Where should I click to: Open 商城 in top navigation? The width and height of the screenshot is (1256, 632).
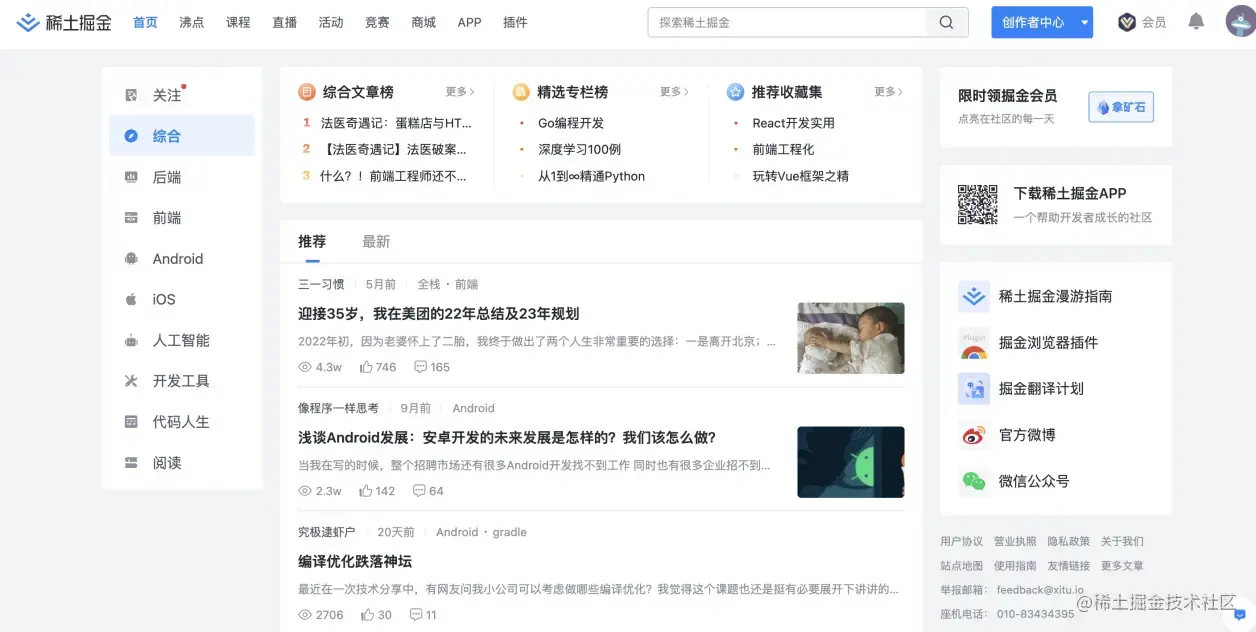click(424, 22)
